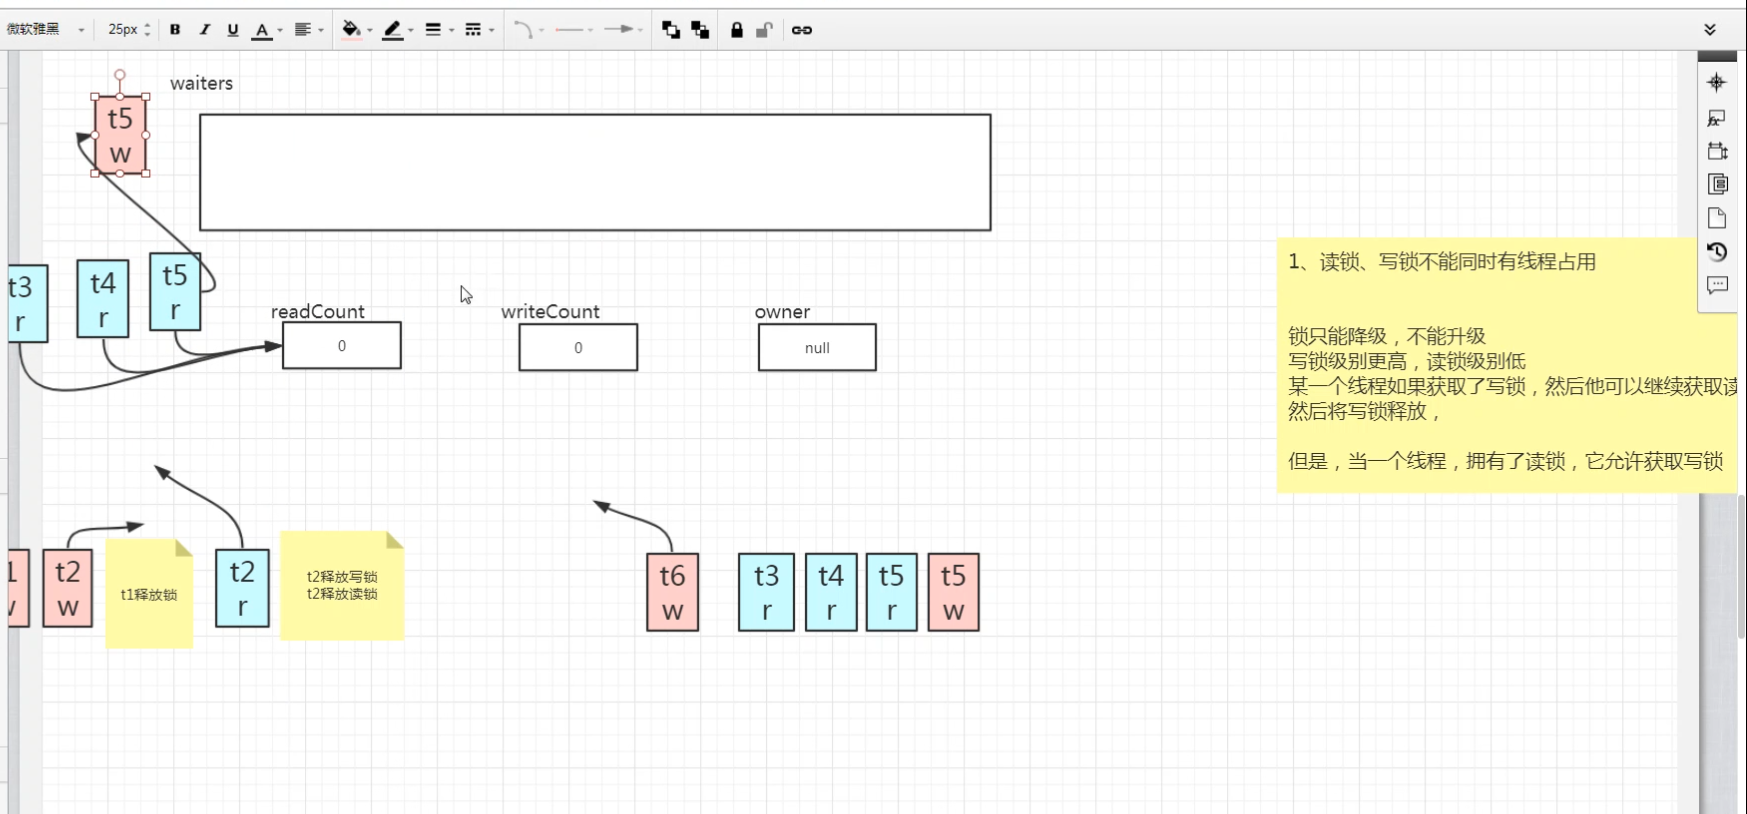
Task: Click the waiters label
Action: pyautogui.click(x=201, y=83)
